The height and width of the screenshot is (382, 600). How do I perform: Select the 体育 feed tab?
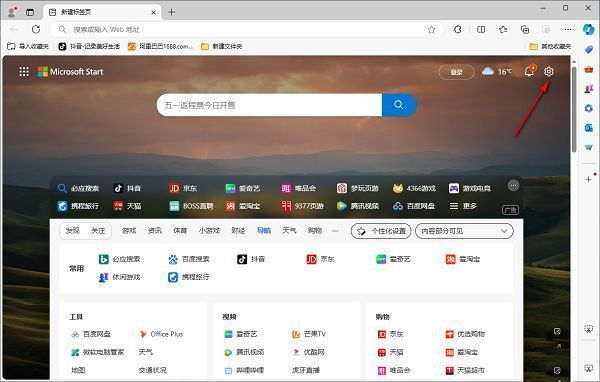point(180,230)
